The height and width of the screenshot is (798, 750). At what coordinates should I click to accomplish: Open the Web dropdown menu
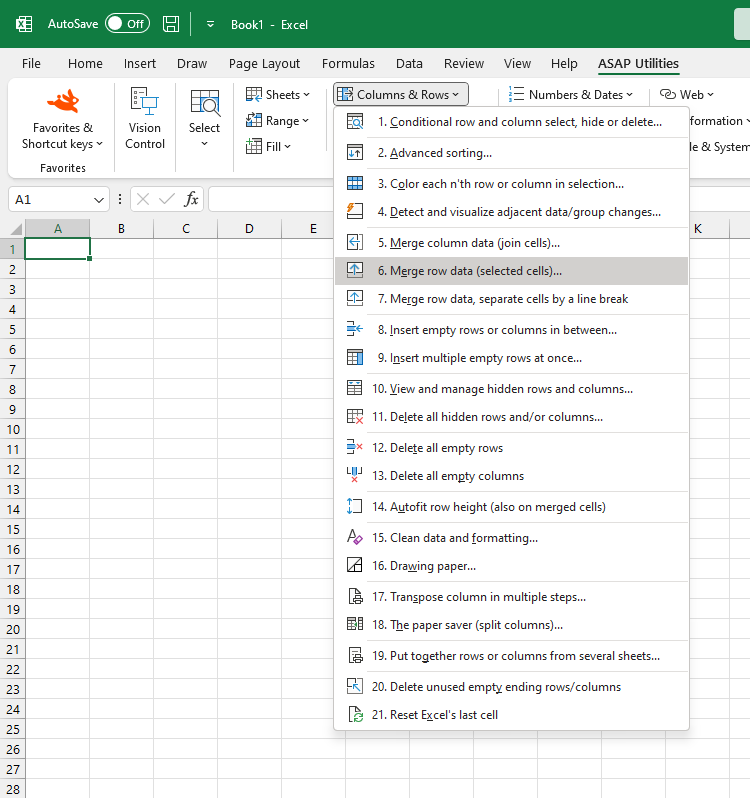point(686,95)
